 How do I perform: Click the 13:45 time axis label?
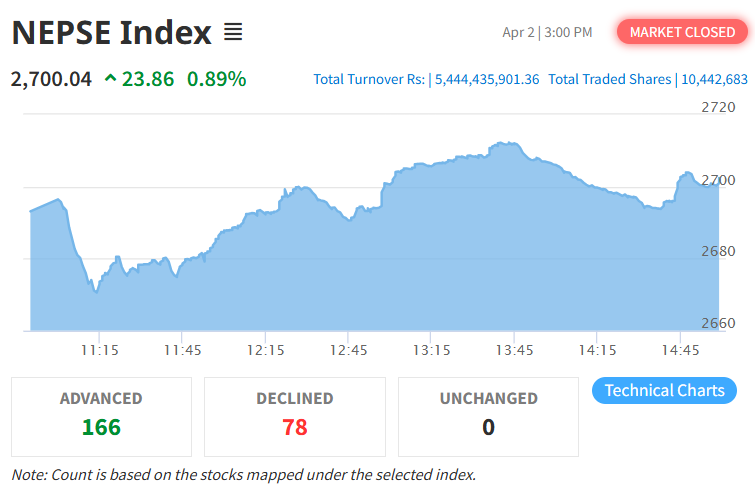coord(514,350)
